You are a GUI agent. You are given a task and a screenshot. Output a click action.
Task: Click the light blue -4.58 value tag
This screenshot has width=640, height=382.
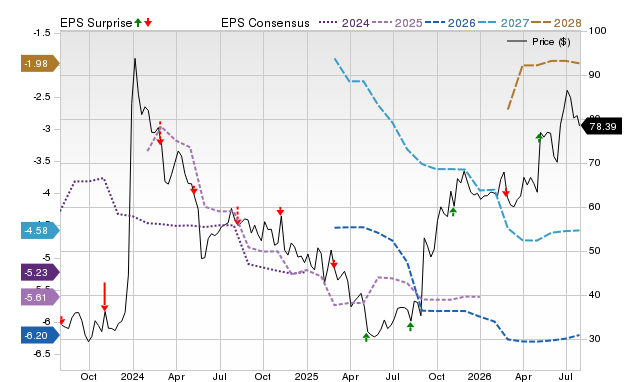tap(40, 231)
